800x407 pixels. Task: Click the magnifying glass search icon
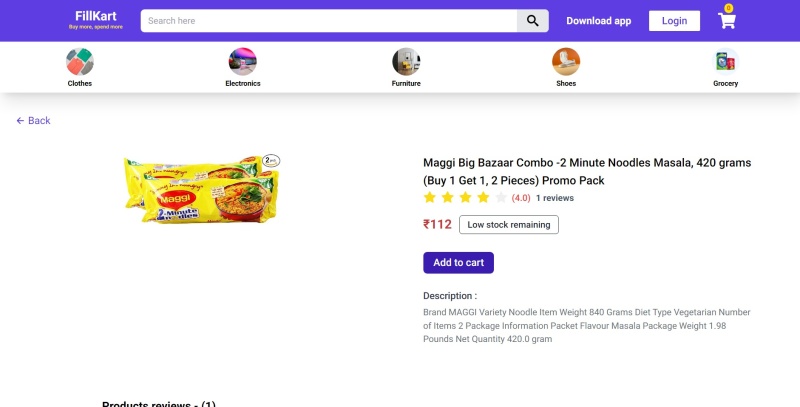(x=533, y=21)
